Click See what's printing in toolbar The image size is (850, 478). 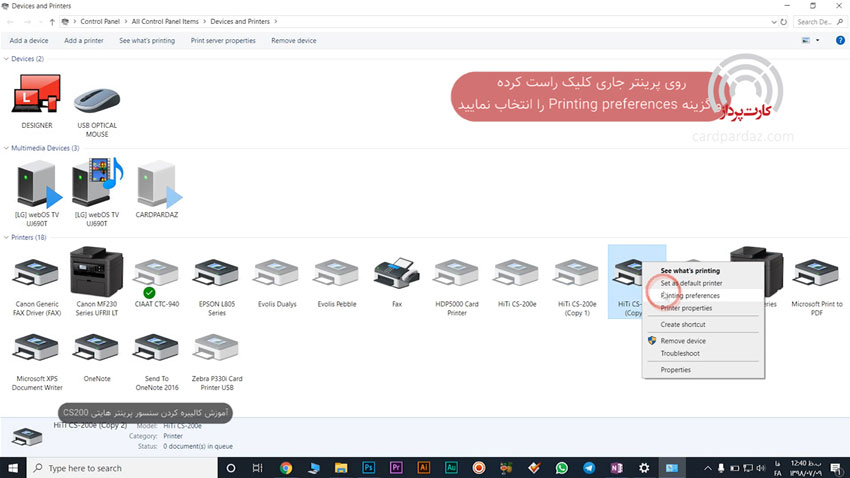(147, 41)
